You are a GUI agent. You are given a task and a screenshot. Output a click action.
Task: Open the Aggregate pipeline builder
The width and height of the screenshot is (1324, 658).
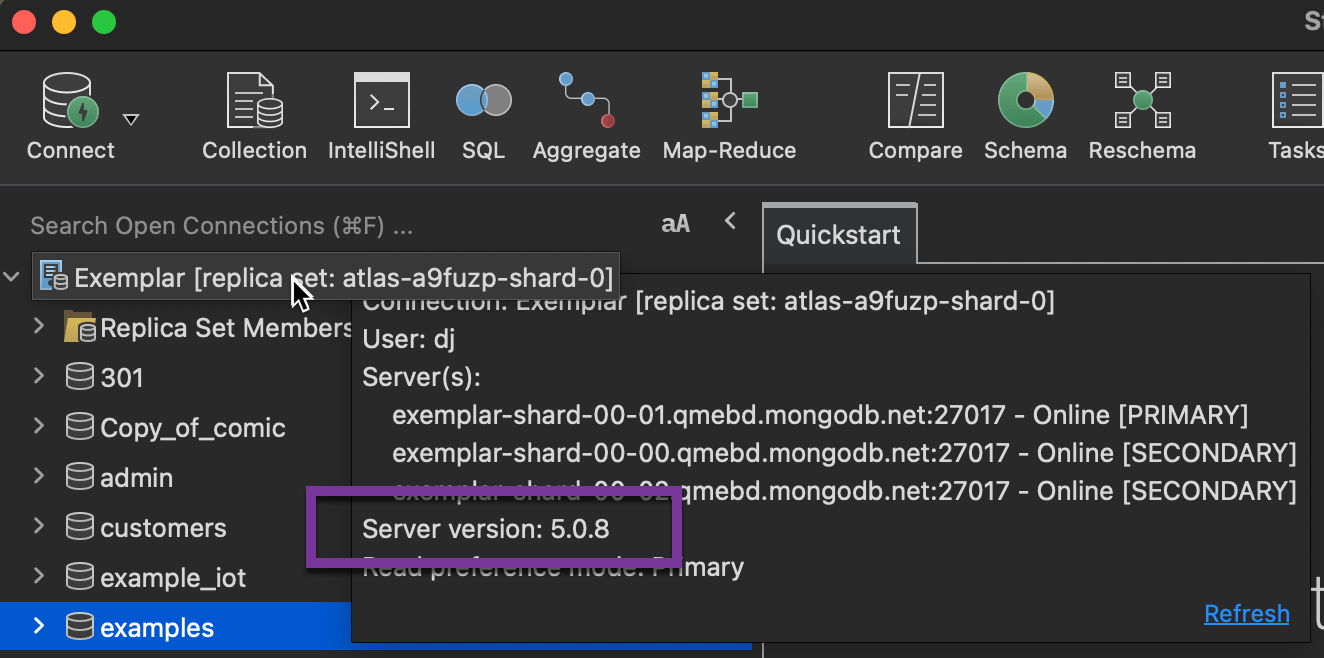tap(586, 110)
